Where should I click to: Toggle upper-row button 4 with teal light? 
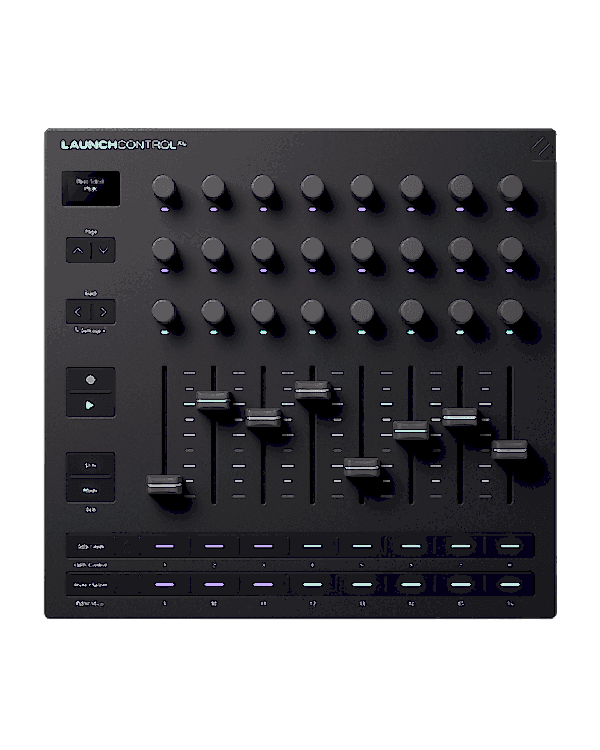(313, 546)
